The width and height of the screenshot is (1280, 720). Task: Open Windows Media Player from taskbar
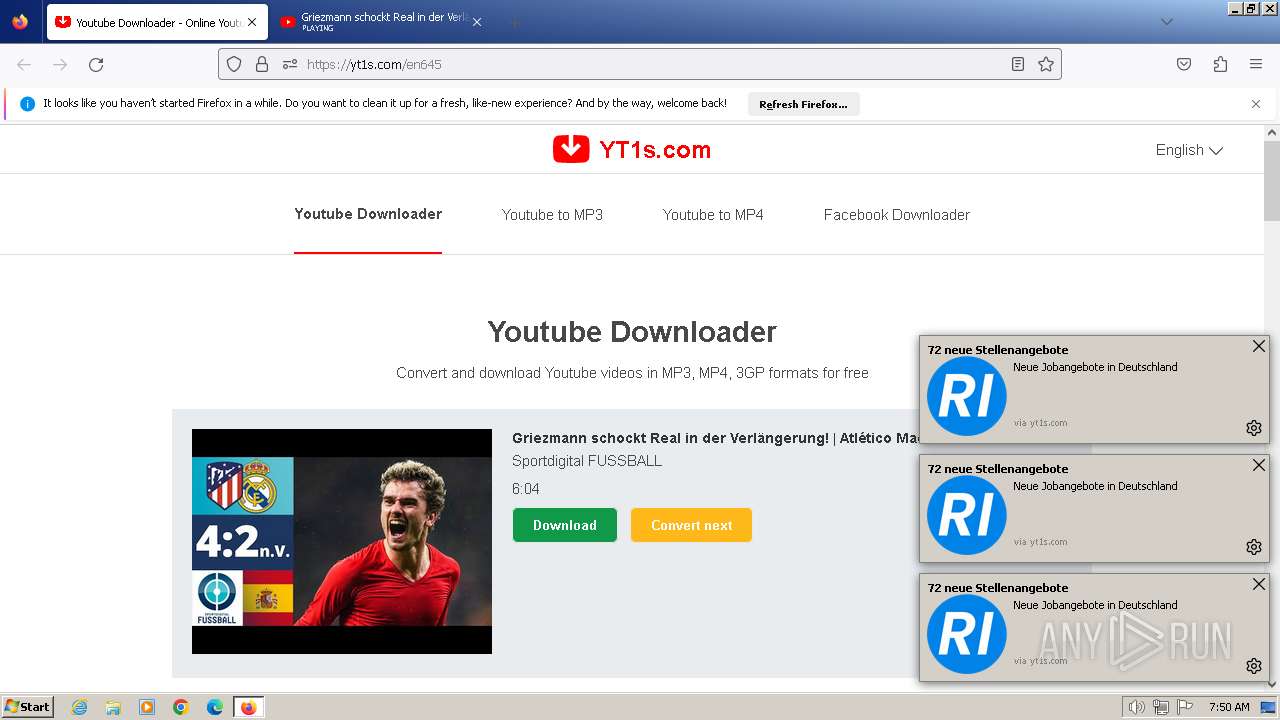tap(147, 707)
